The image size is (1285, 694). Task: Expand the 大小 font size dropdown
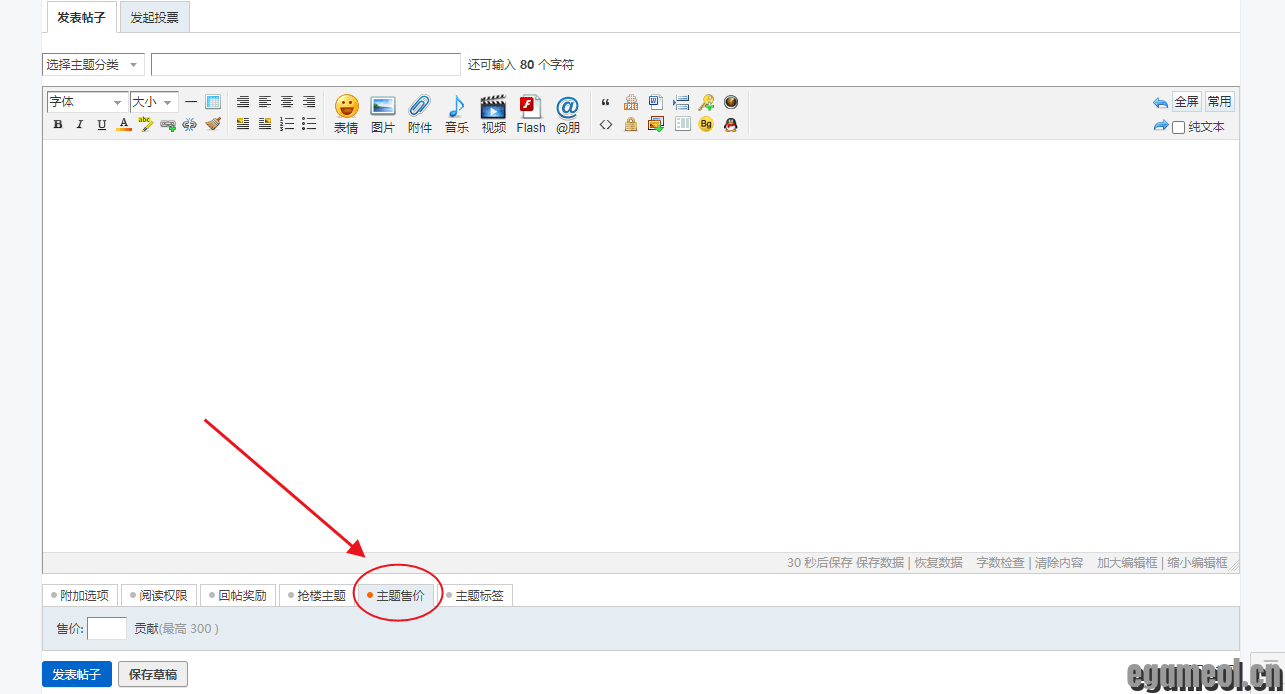pos(154,102)
